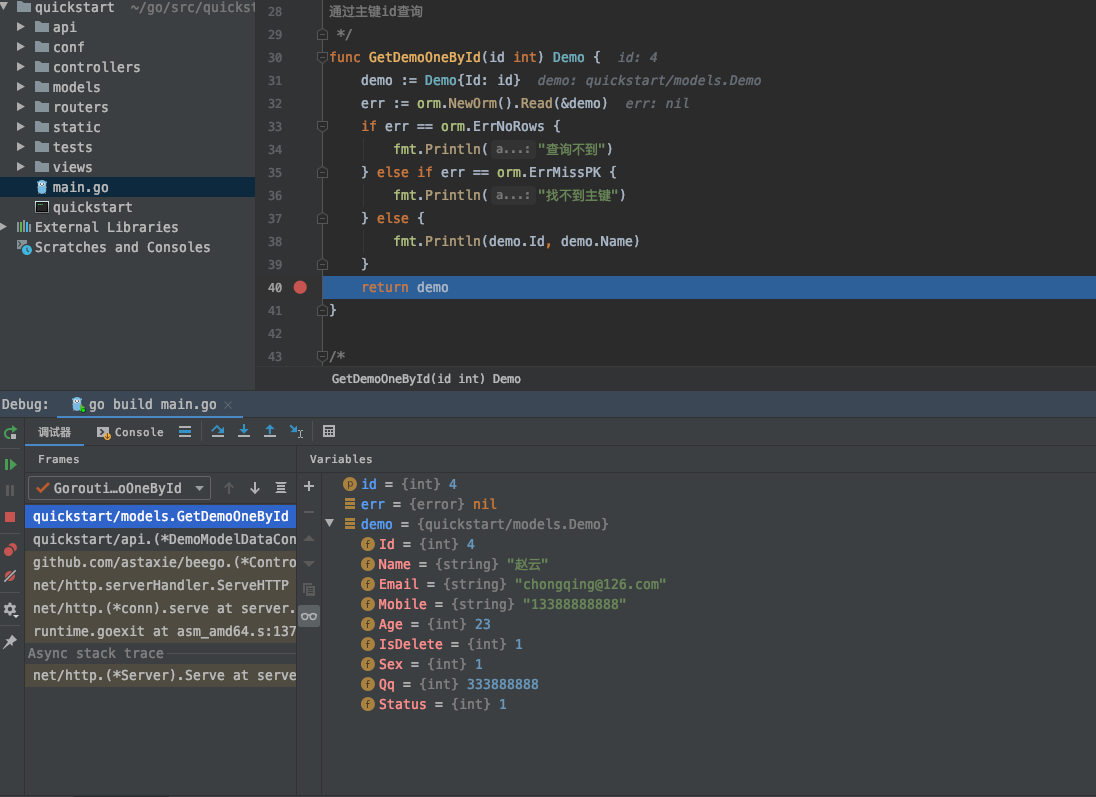
Task: Open View Breakpoints double red circle icon
Action: tap(11, 549)
